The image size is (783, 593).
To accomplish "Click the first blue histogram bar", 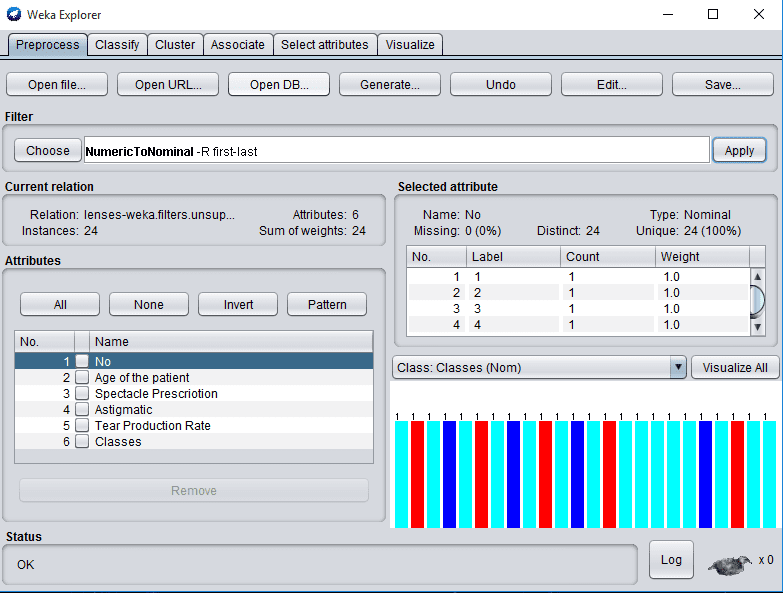I will (x=449, y=474).
